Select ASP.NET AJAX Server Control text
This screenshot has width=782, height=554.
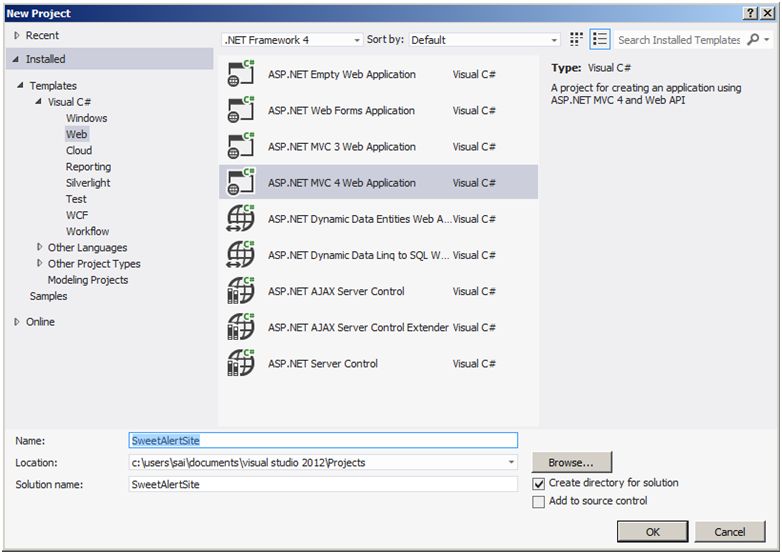[336, 291]
